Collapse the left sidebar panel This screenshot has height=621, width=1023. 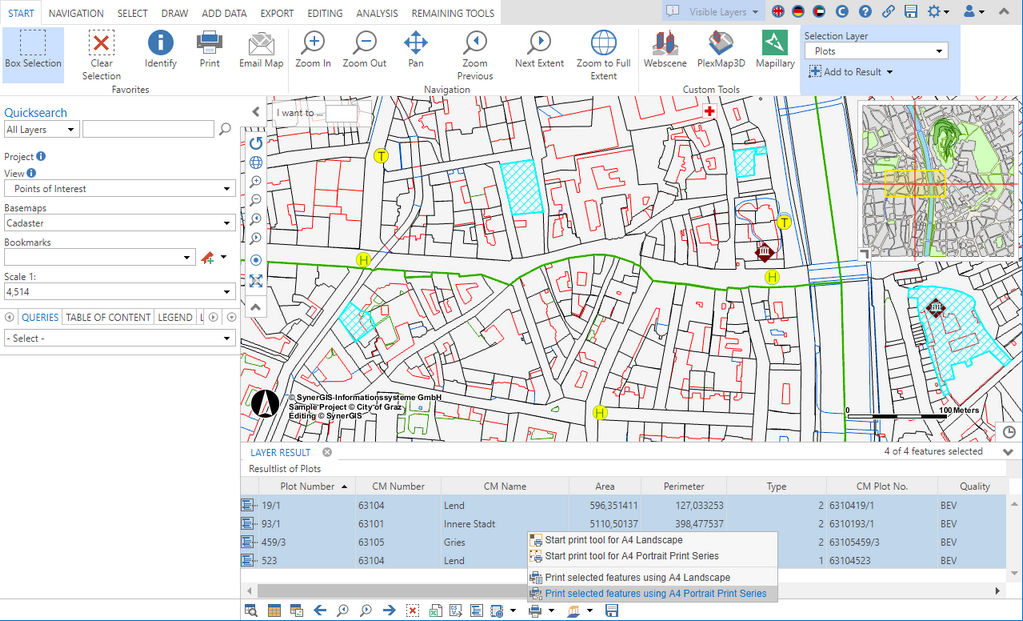[255, 112]
